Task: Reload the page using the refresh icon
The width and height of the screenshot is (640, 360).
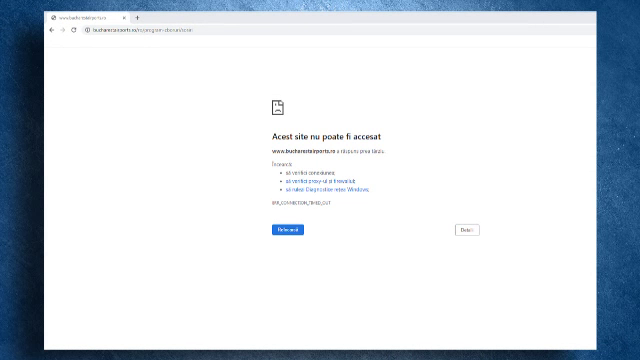Action: (x=74, y=30)
